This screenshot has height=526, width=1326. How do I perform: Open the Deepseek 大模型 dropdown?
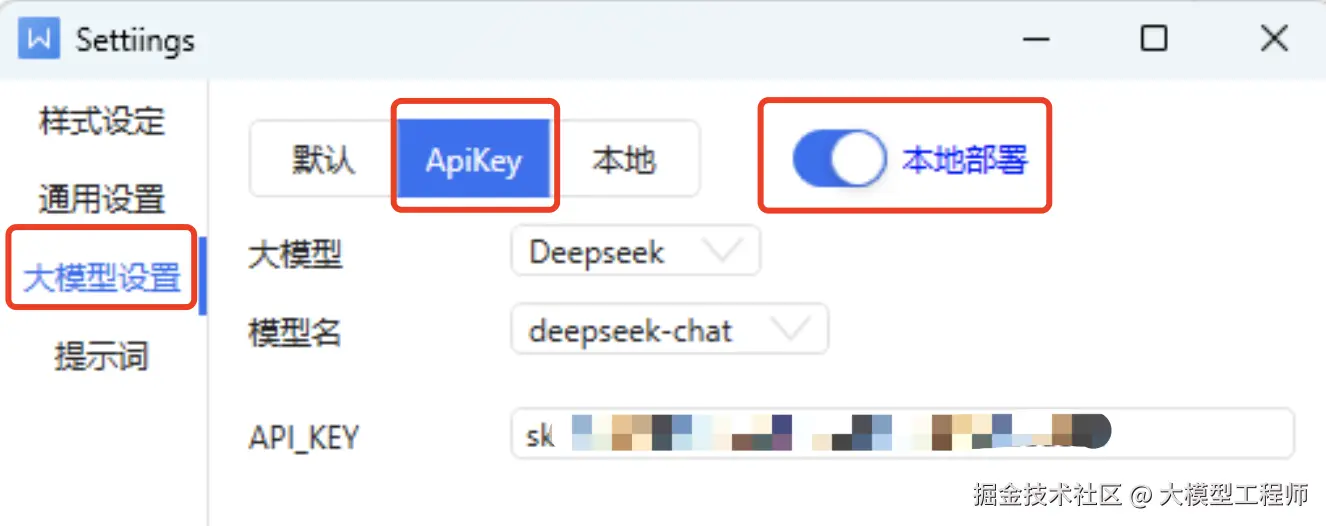tap(635, 250)
